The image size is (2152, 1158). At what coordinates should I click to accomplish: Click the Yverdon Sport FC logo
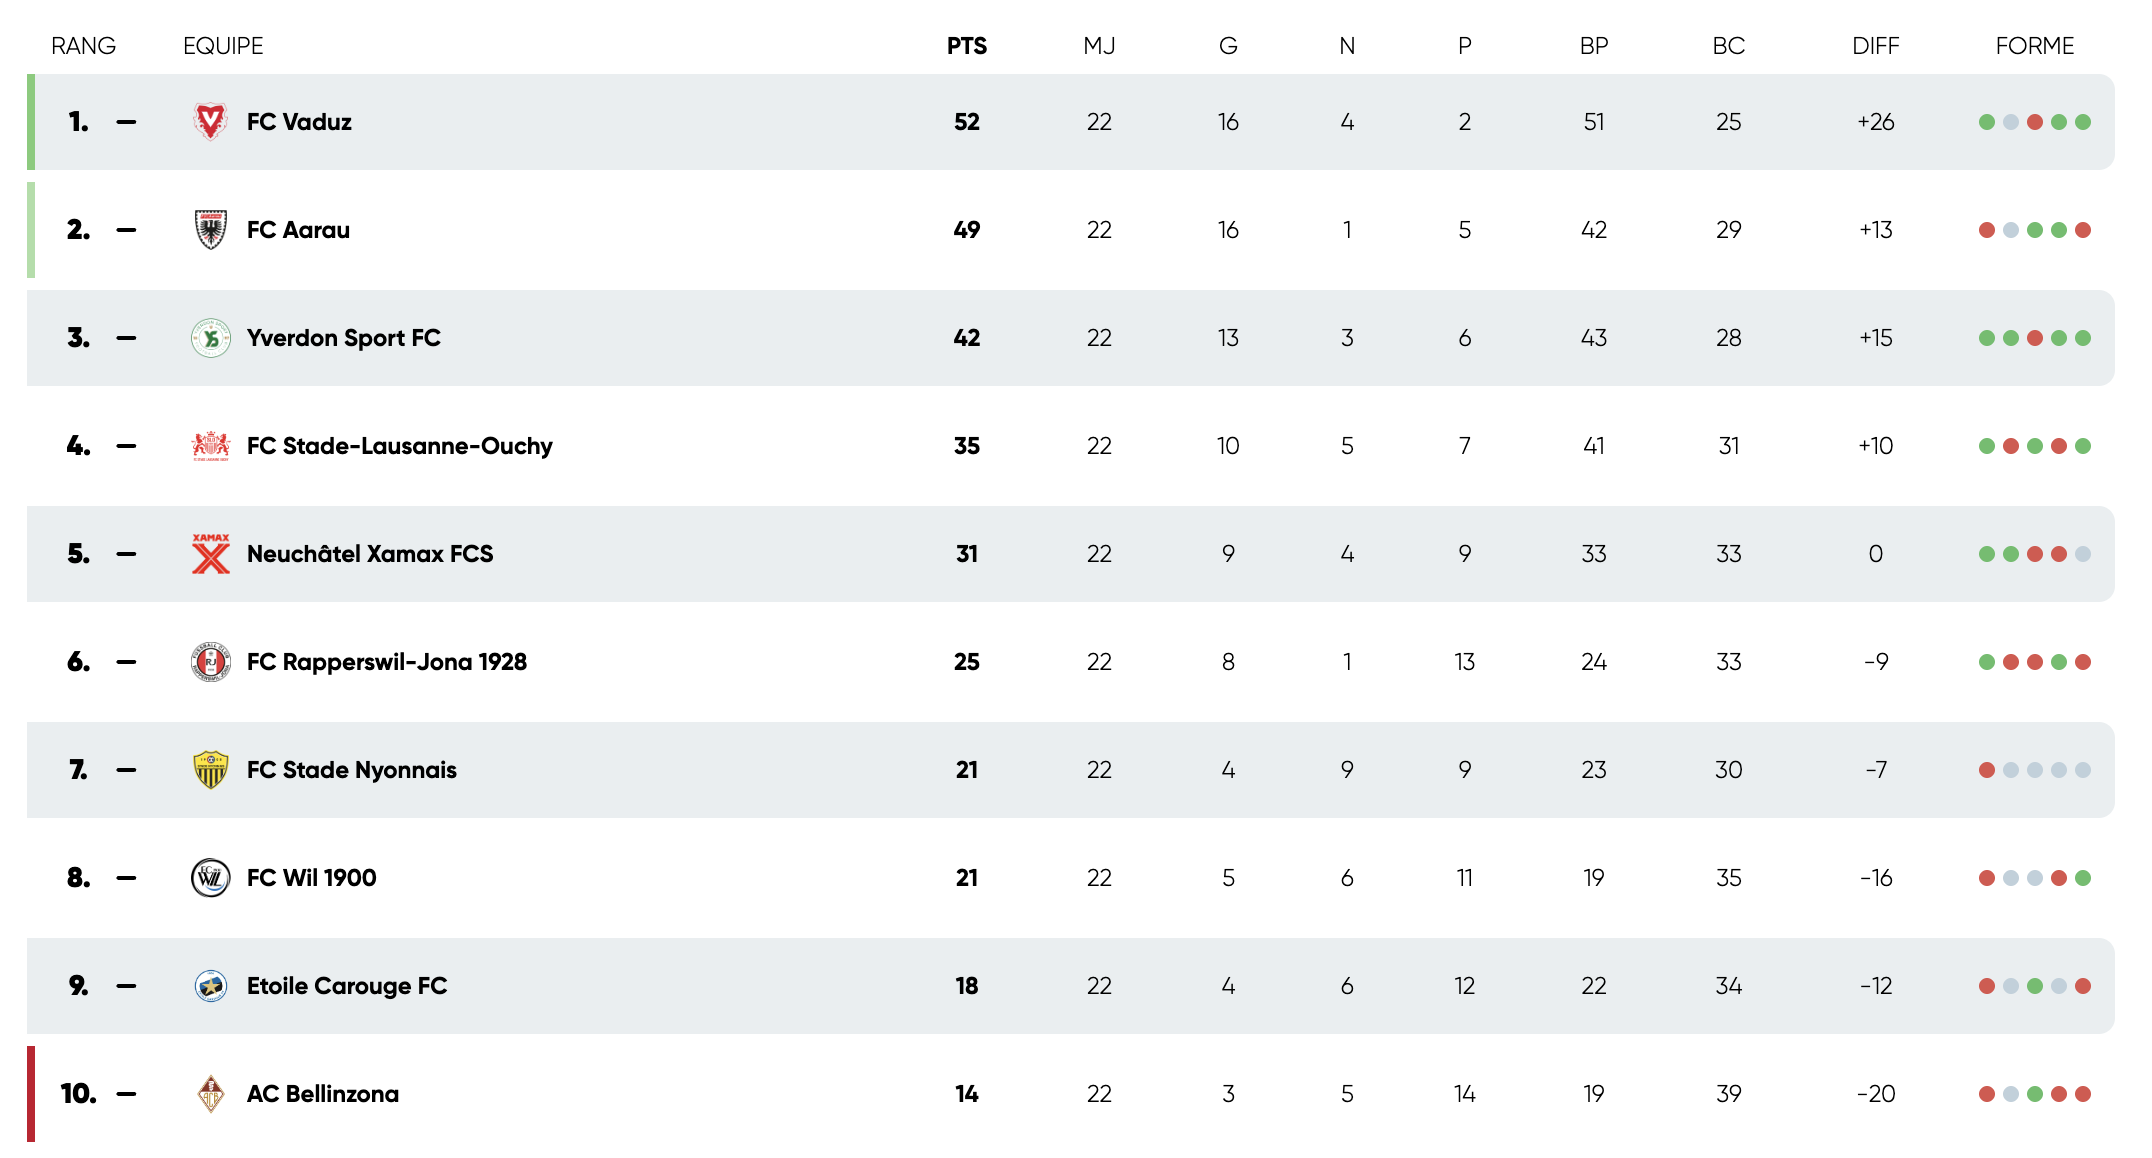[x=210, y=338]
